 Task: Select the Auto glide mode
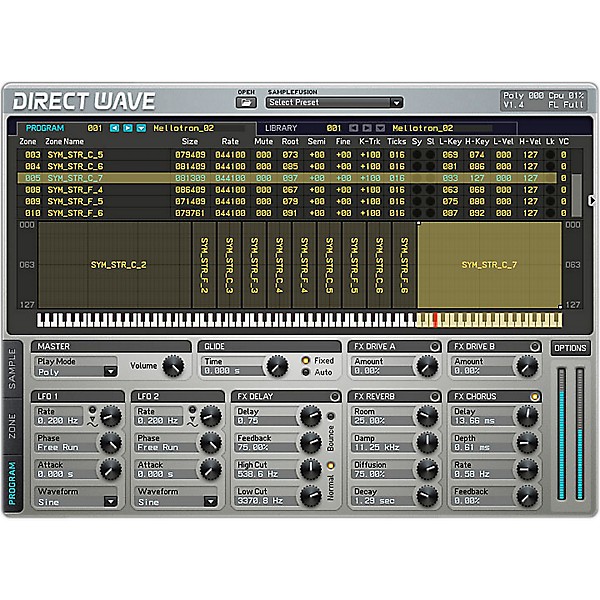tap(305, 372)
